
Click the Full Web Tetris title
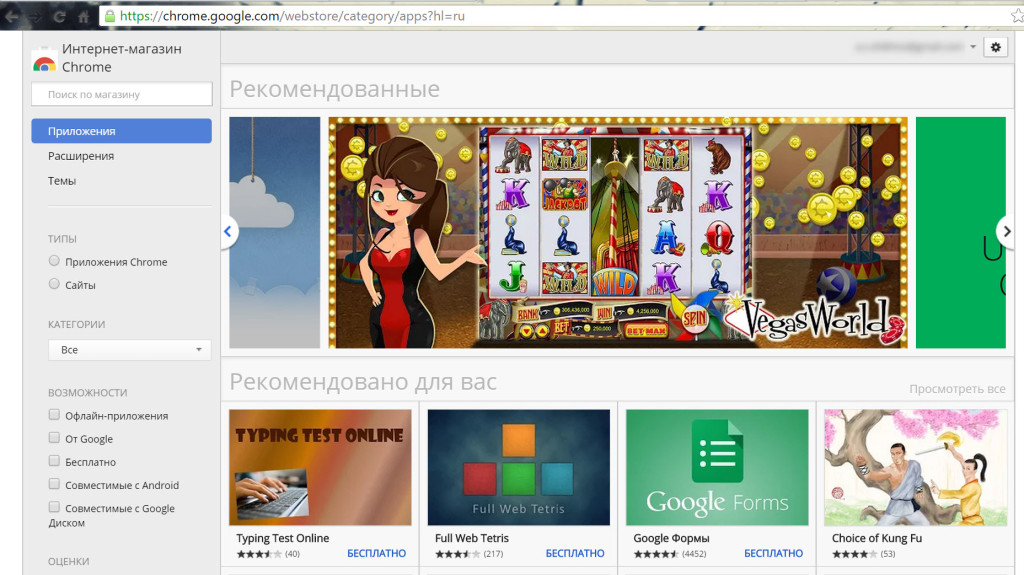pyautogui.click(x=472, y=538)
